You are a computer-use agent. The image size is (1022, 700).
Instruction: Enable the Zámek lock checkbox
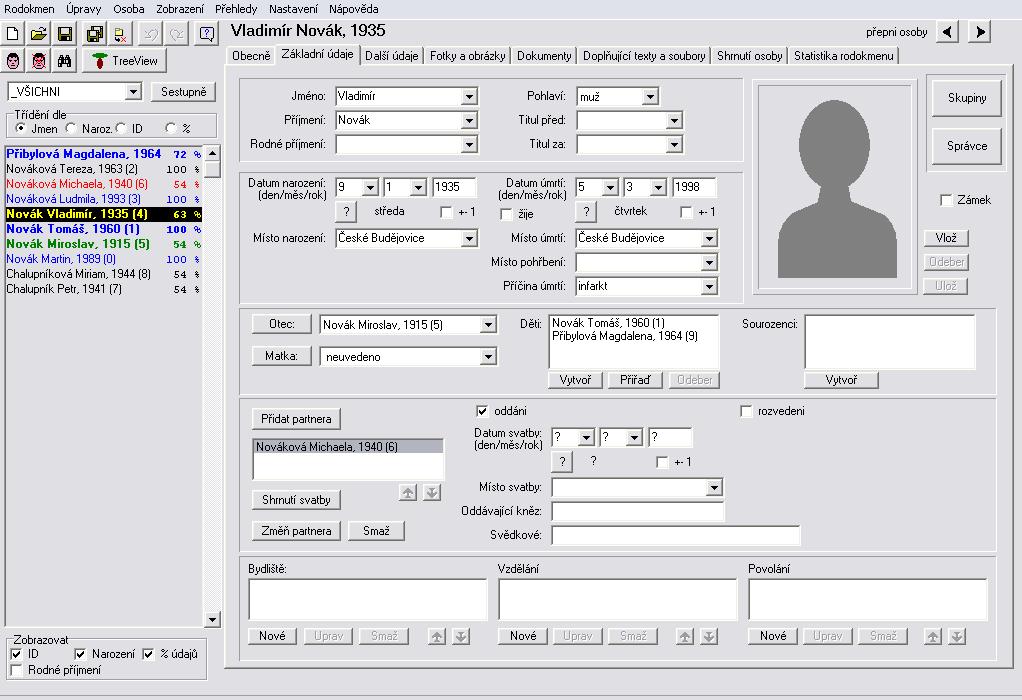(946, 201)
